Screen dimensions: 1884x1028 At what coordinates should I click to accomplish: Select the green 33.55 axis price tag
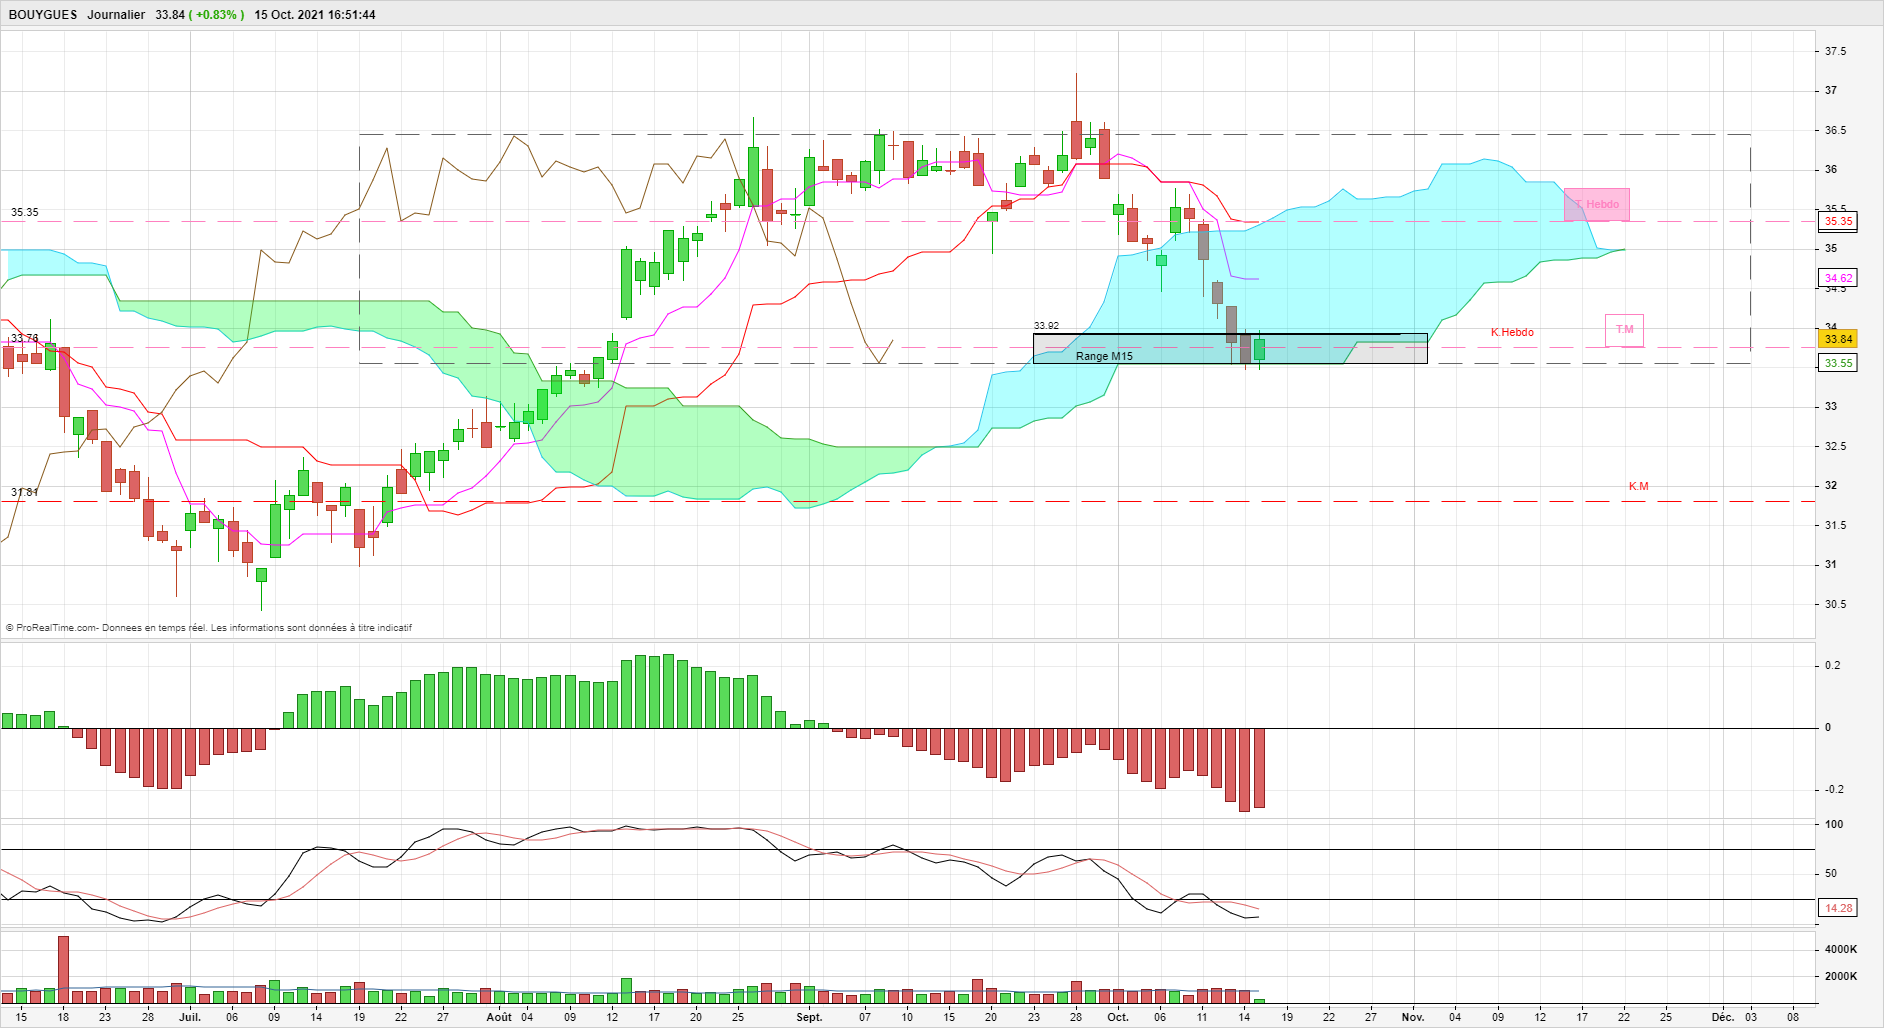click(x=1838, y=363)
